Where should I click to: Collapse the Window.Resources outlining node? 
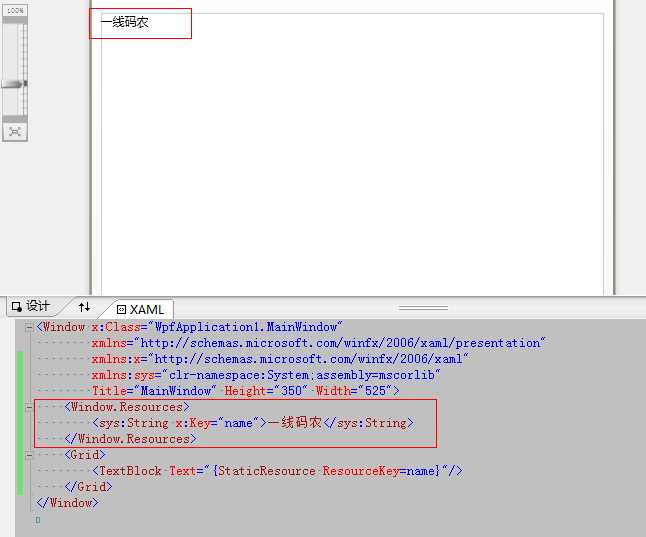coord(29,408)
